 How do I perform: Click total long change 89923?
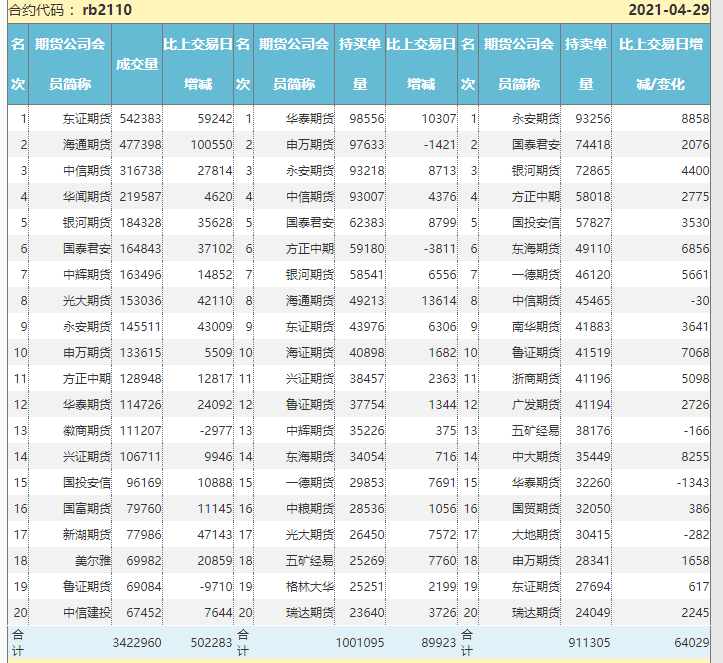click(x=439, y=643)
